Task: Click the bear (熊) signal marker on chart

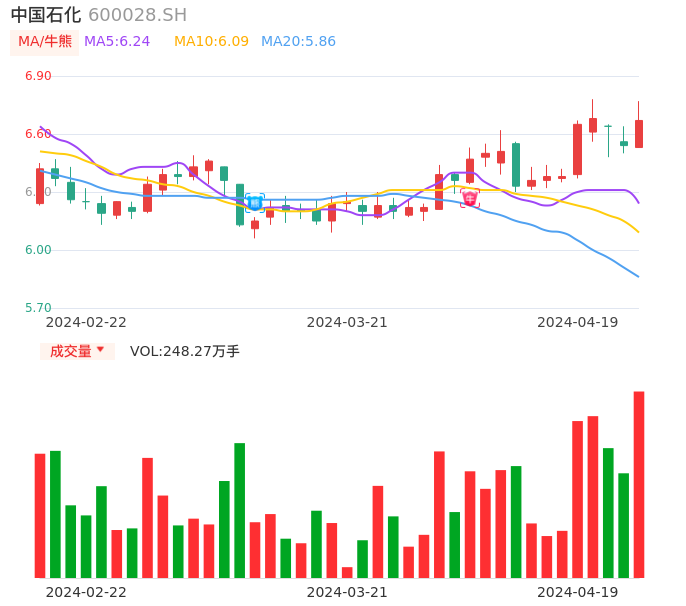Action: 255,203
